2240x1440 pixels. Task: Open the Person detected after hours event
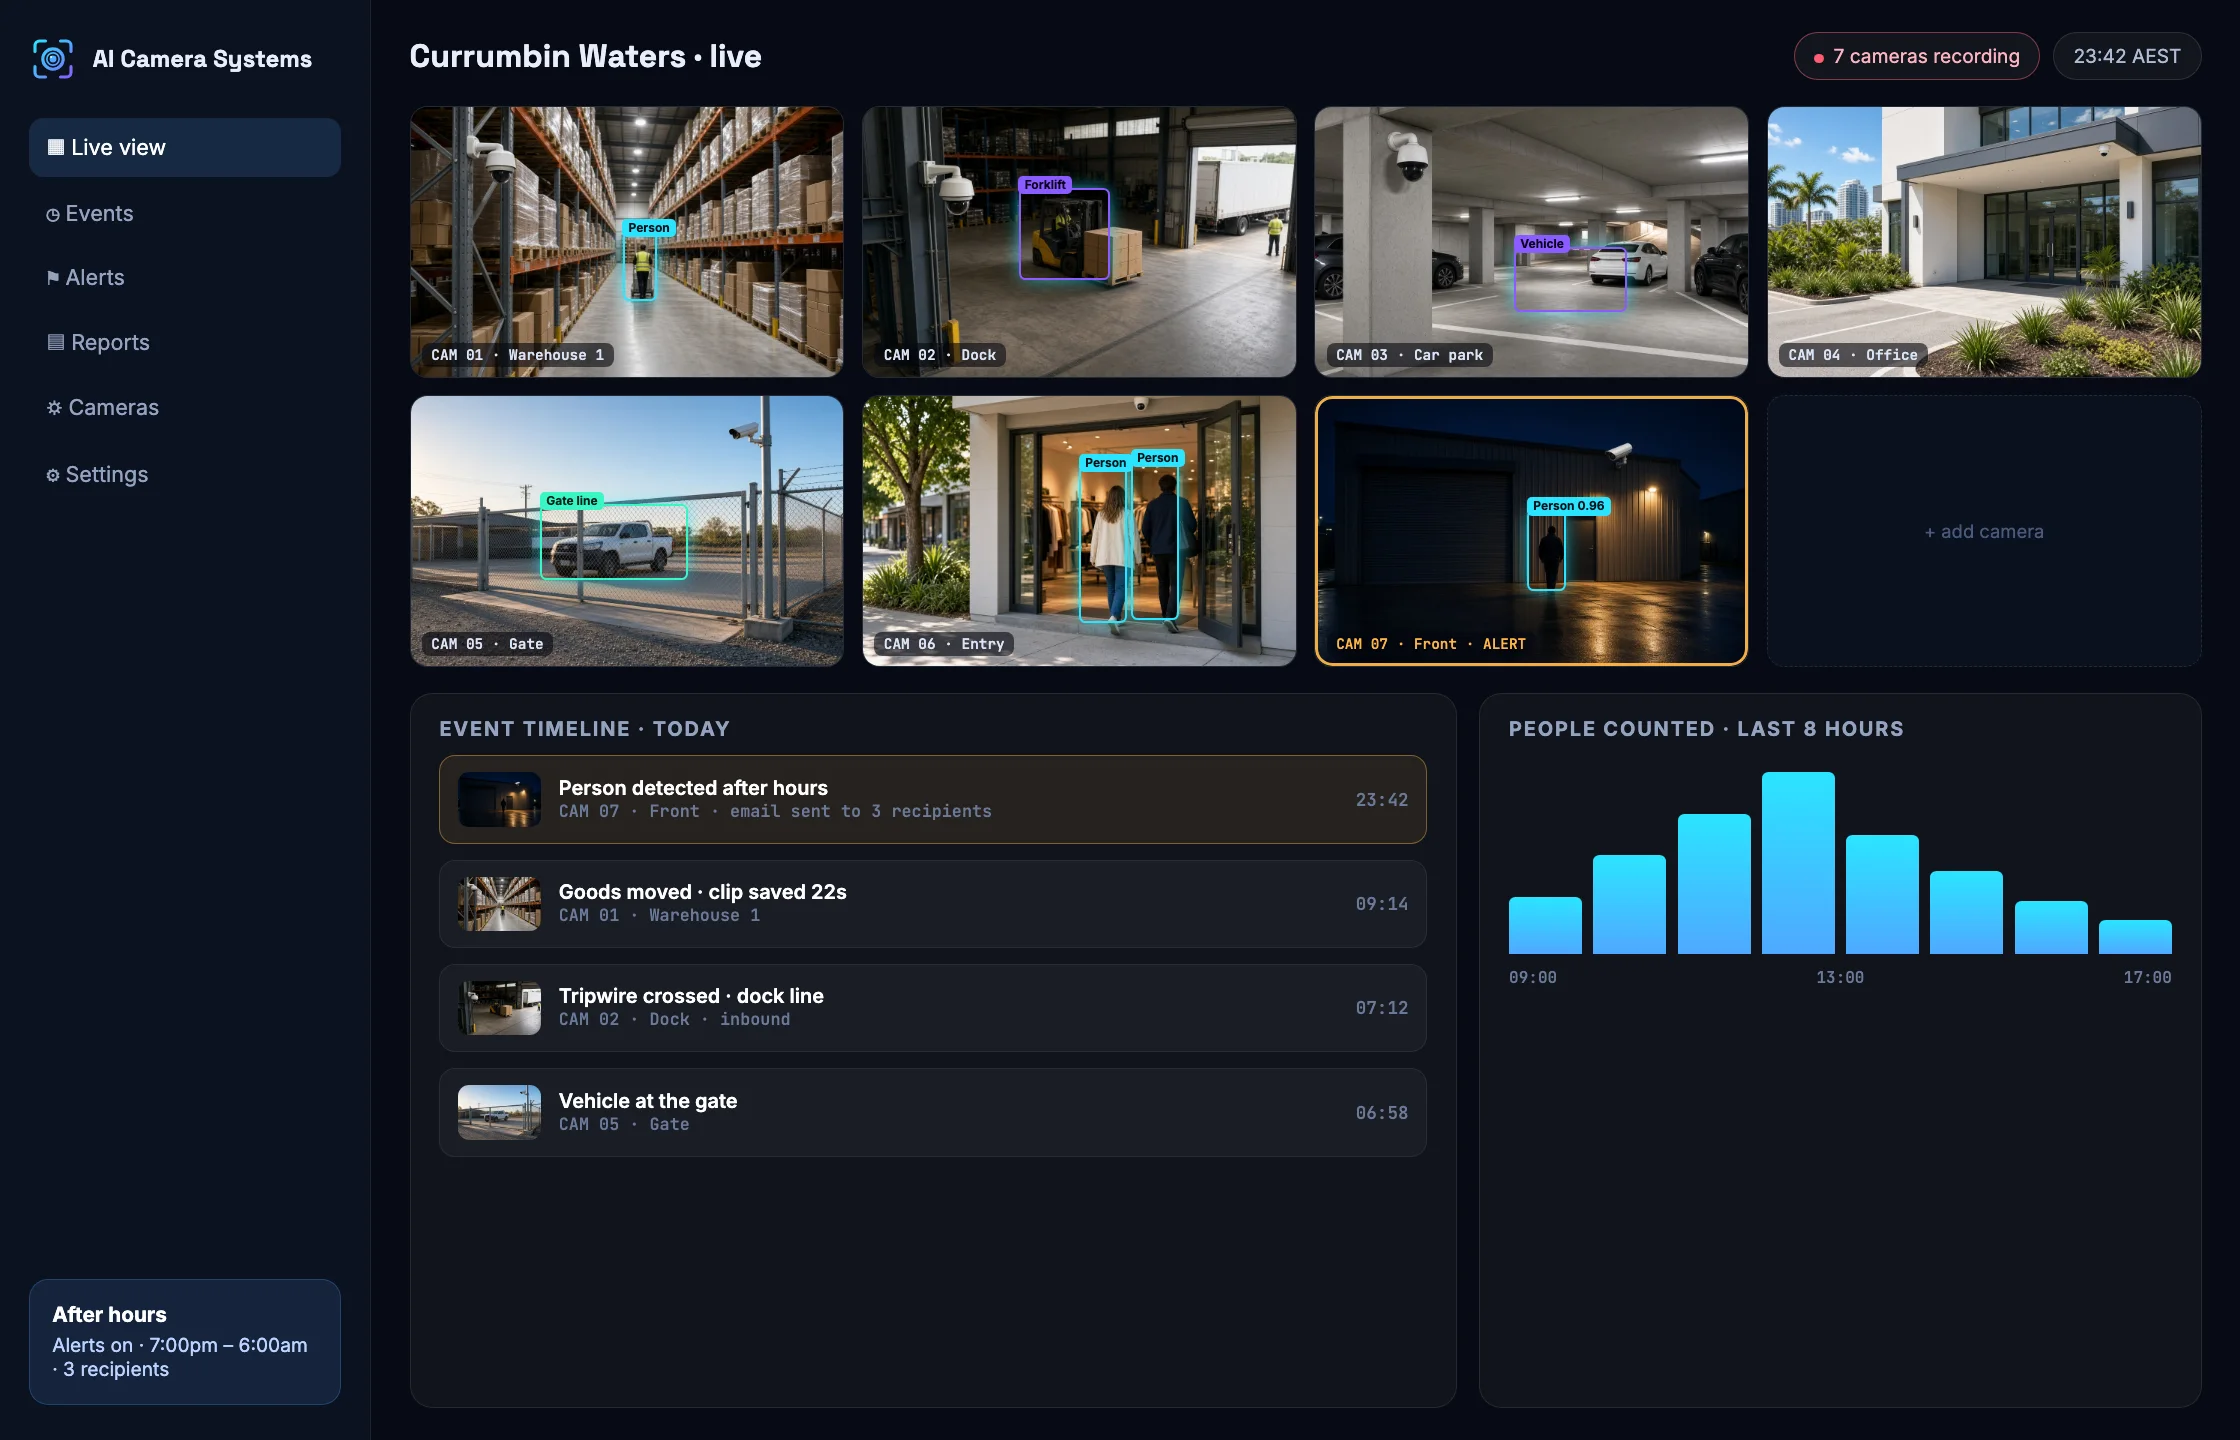point(932,799)
